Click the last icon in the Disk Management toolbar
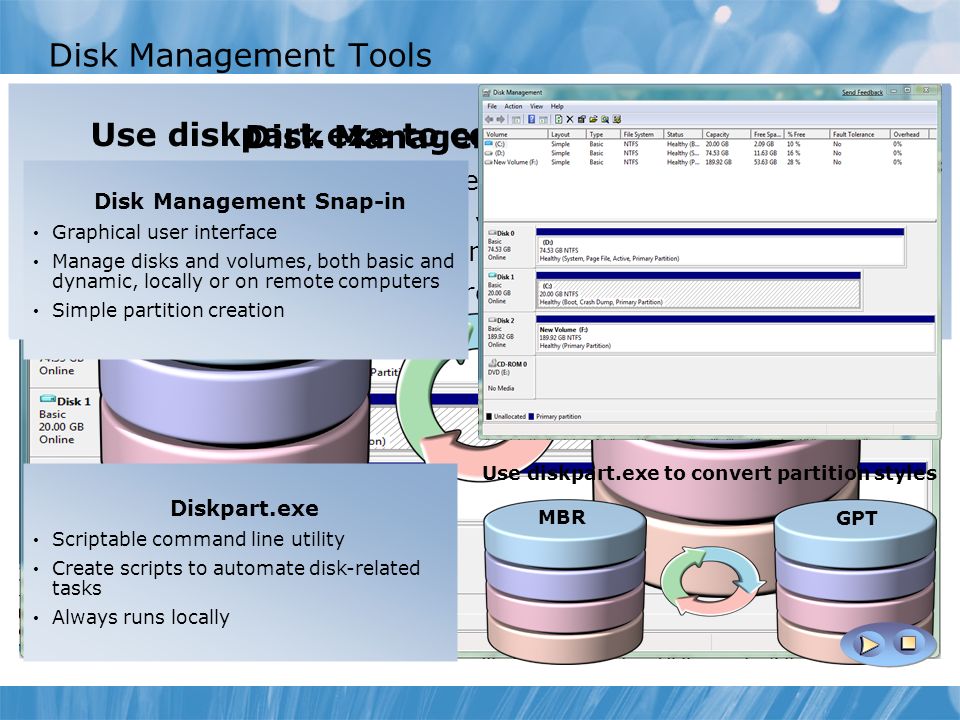960x720 pixels. [x=617, y=119]
